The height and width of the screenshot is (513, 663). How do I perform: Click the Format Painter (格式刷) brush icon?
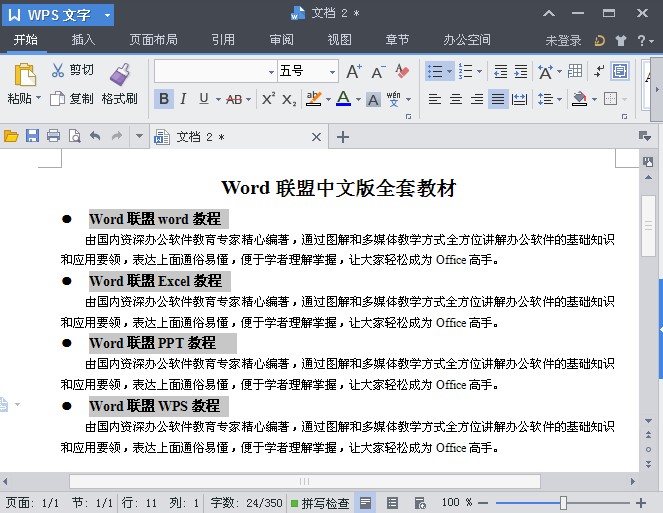tap(119, 74)
